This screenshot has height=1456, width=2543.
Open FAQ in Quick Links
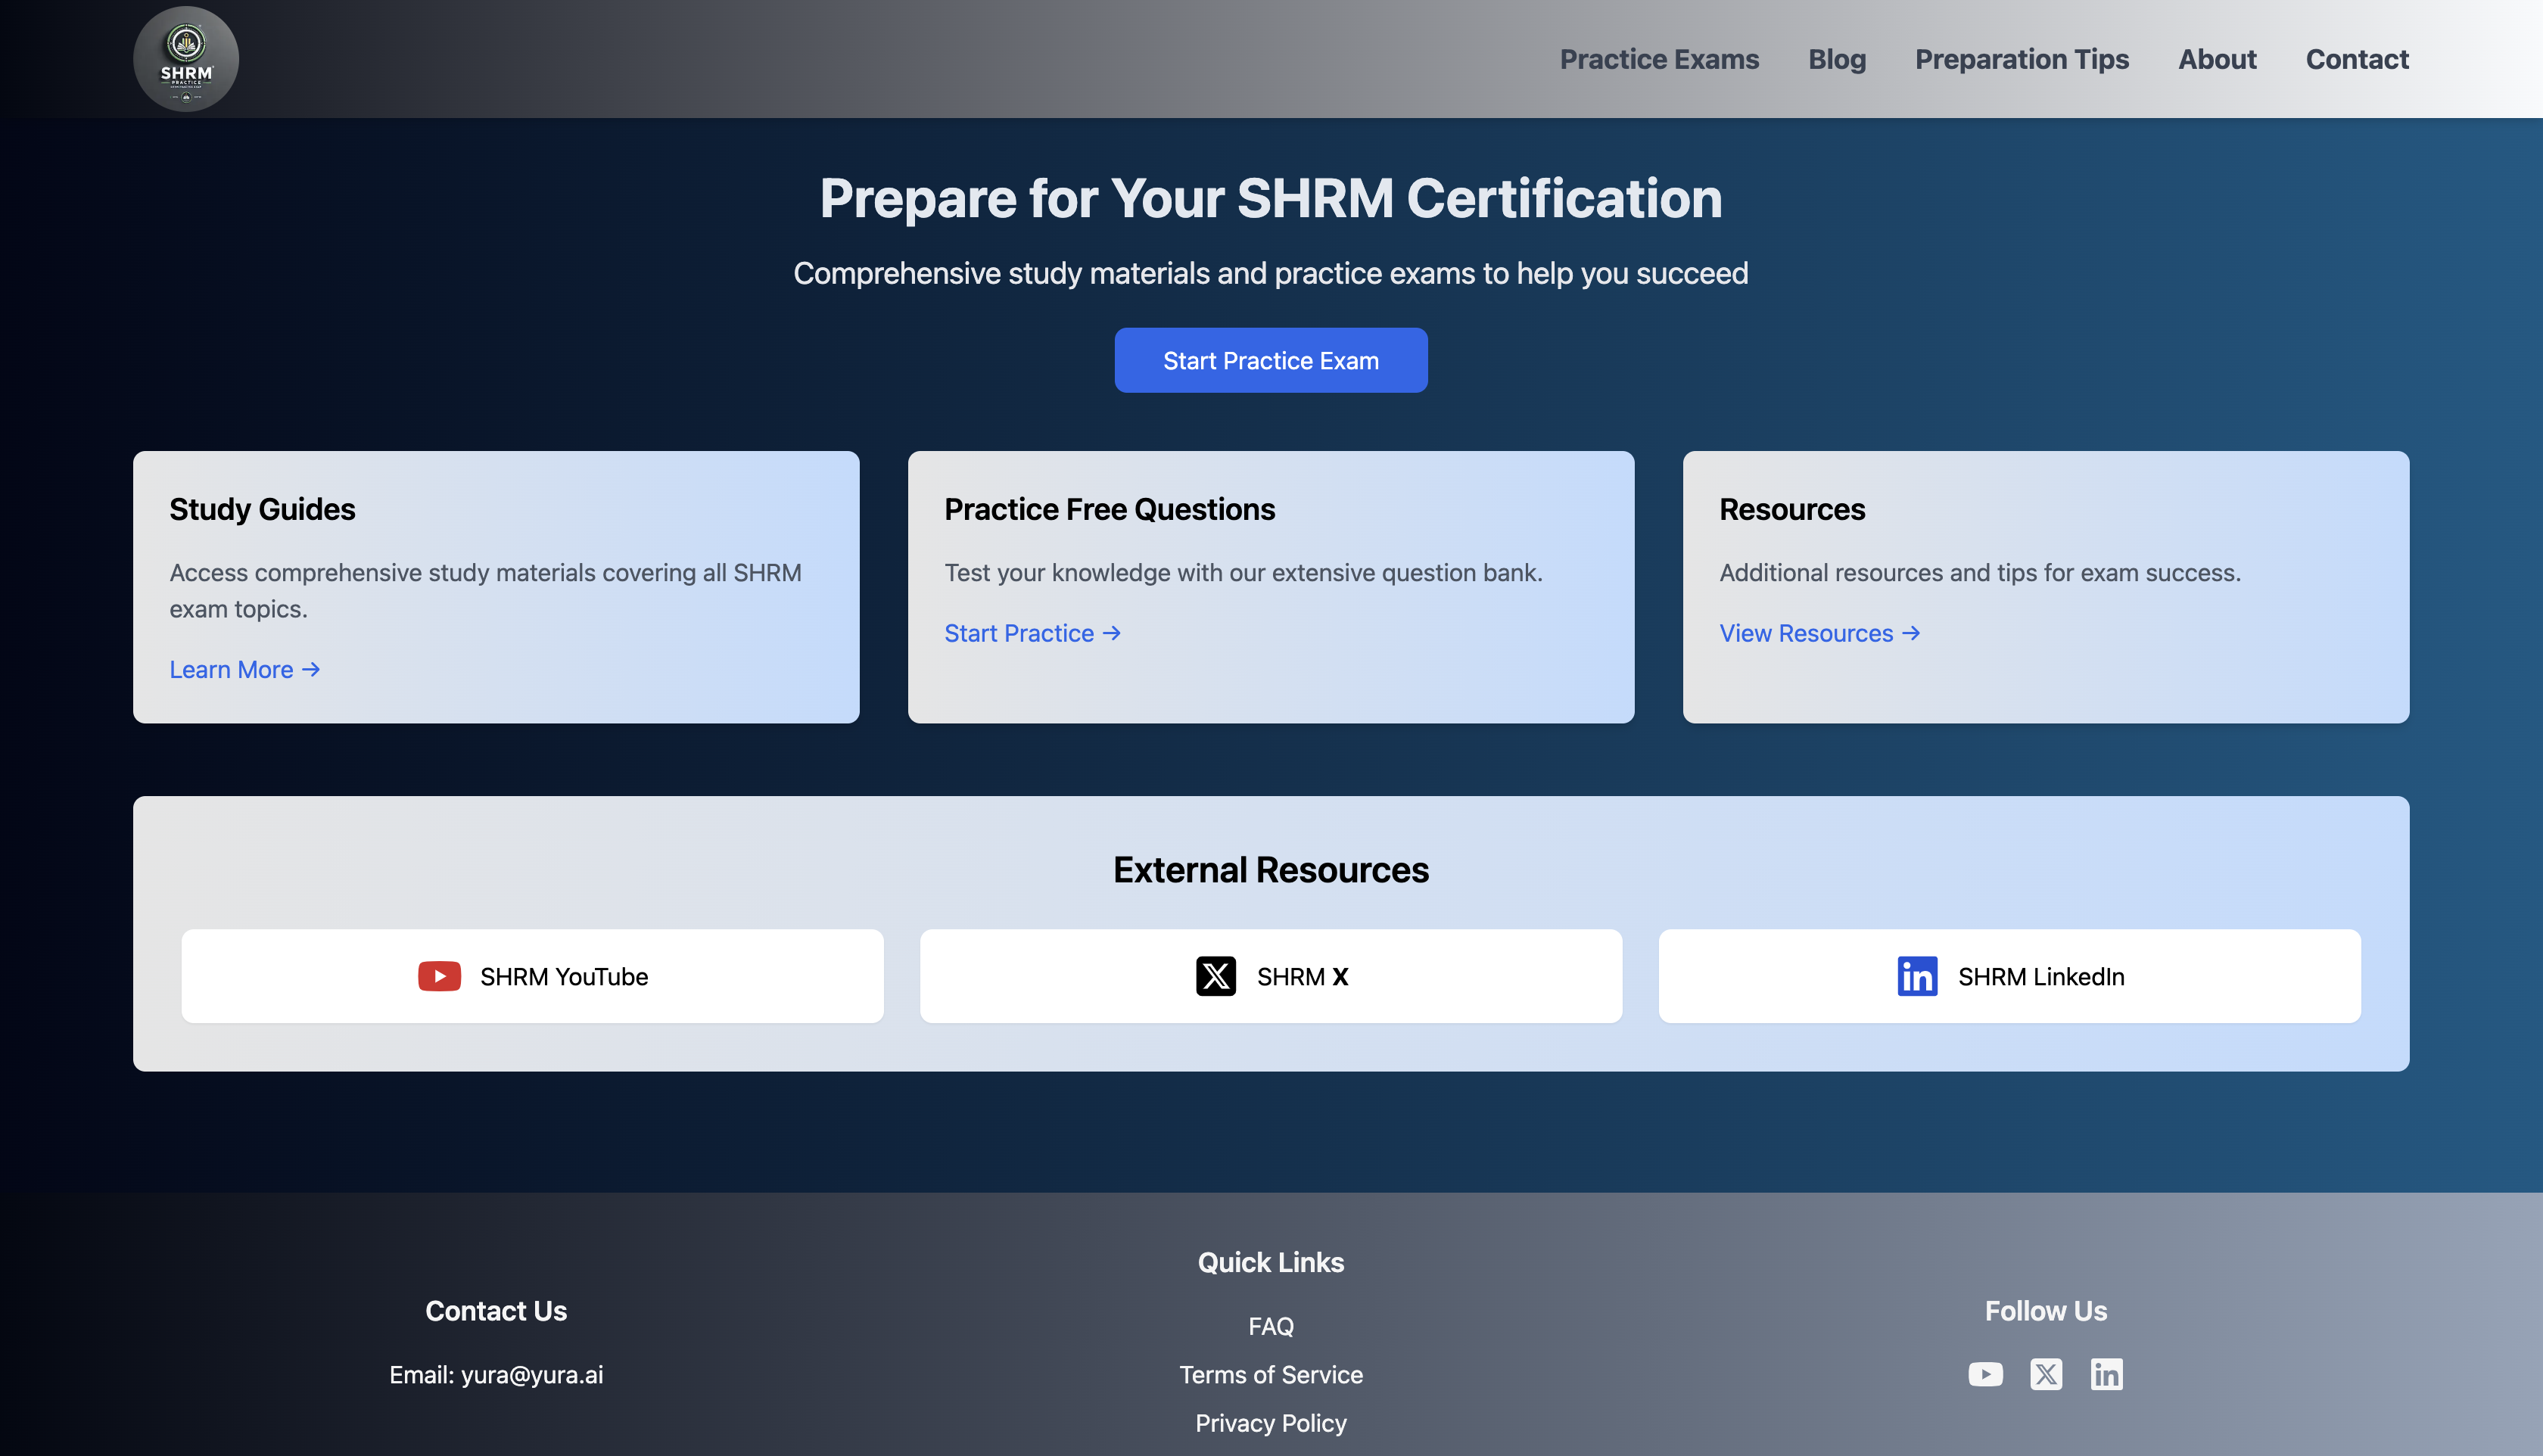(x=1271, y=1326)
